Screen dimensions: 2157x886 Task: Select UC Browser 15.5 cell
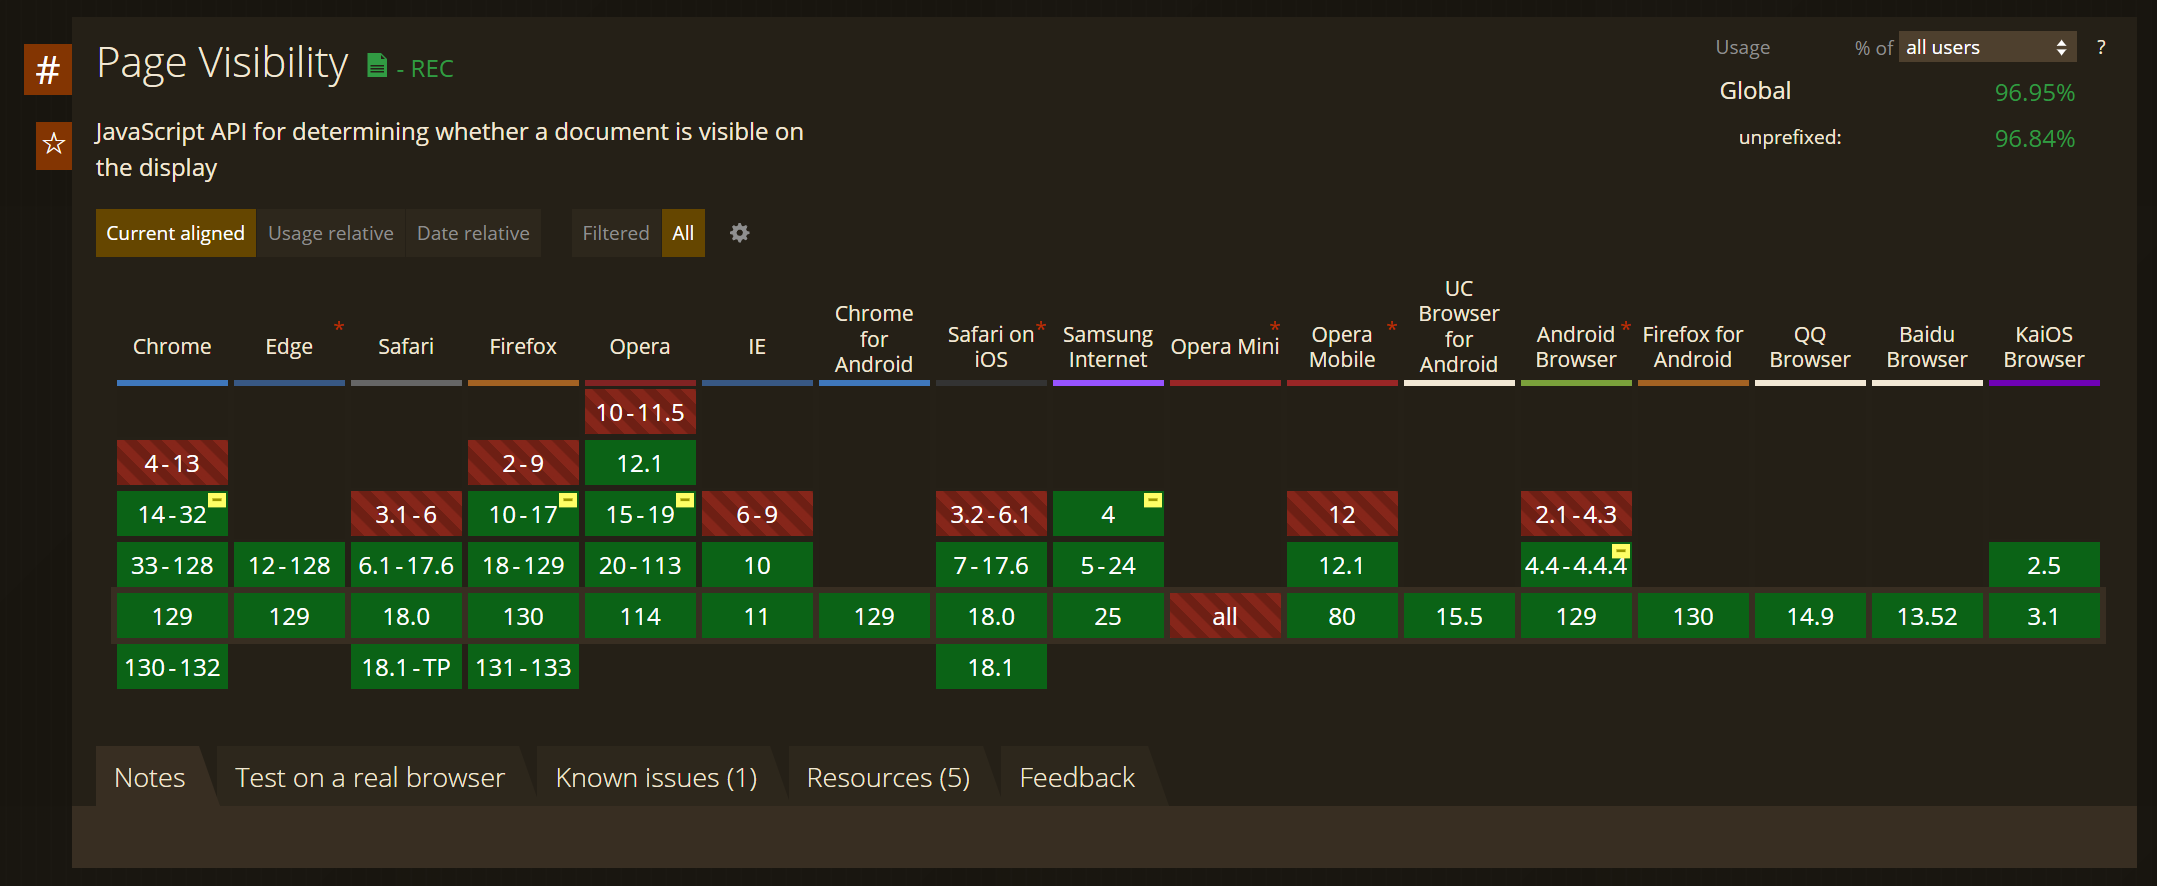point(1459,616)
